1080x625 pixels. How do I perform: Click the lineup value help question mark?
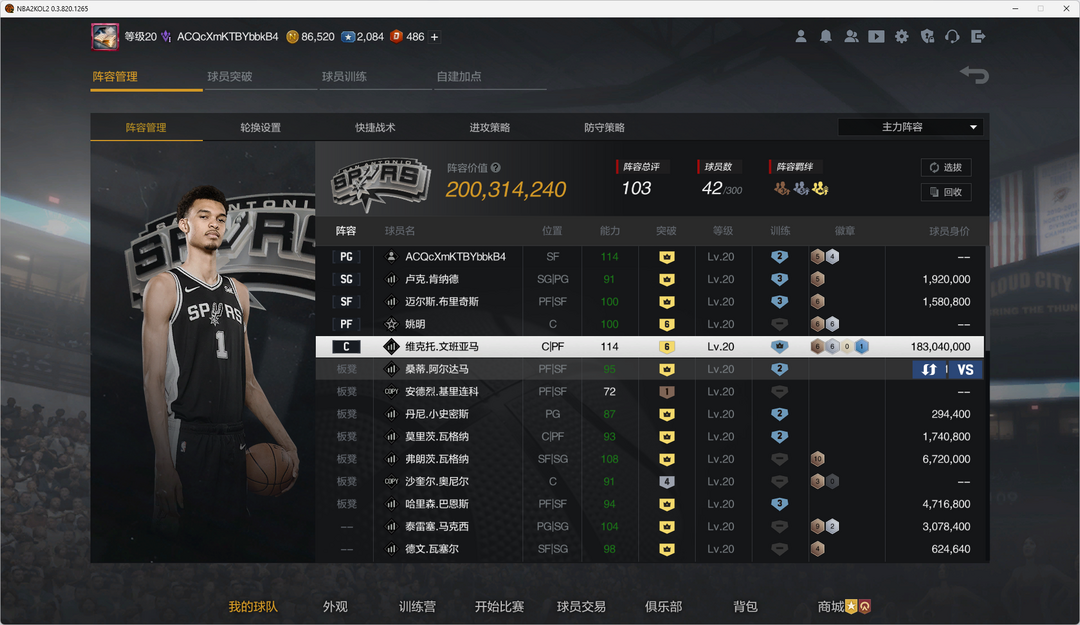click(x=496, y=167)
